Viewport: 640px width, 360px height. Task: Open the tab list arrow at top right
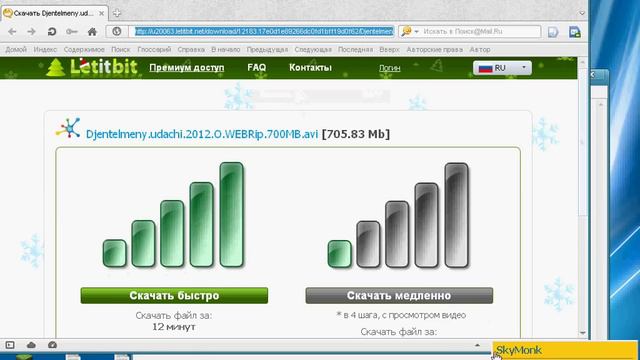point(582,13)
